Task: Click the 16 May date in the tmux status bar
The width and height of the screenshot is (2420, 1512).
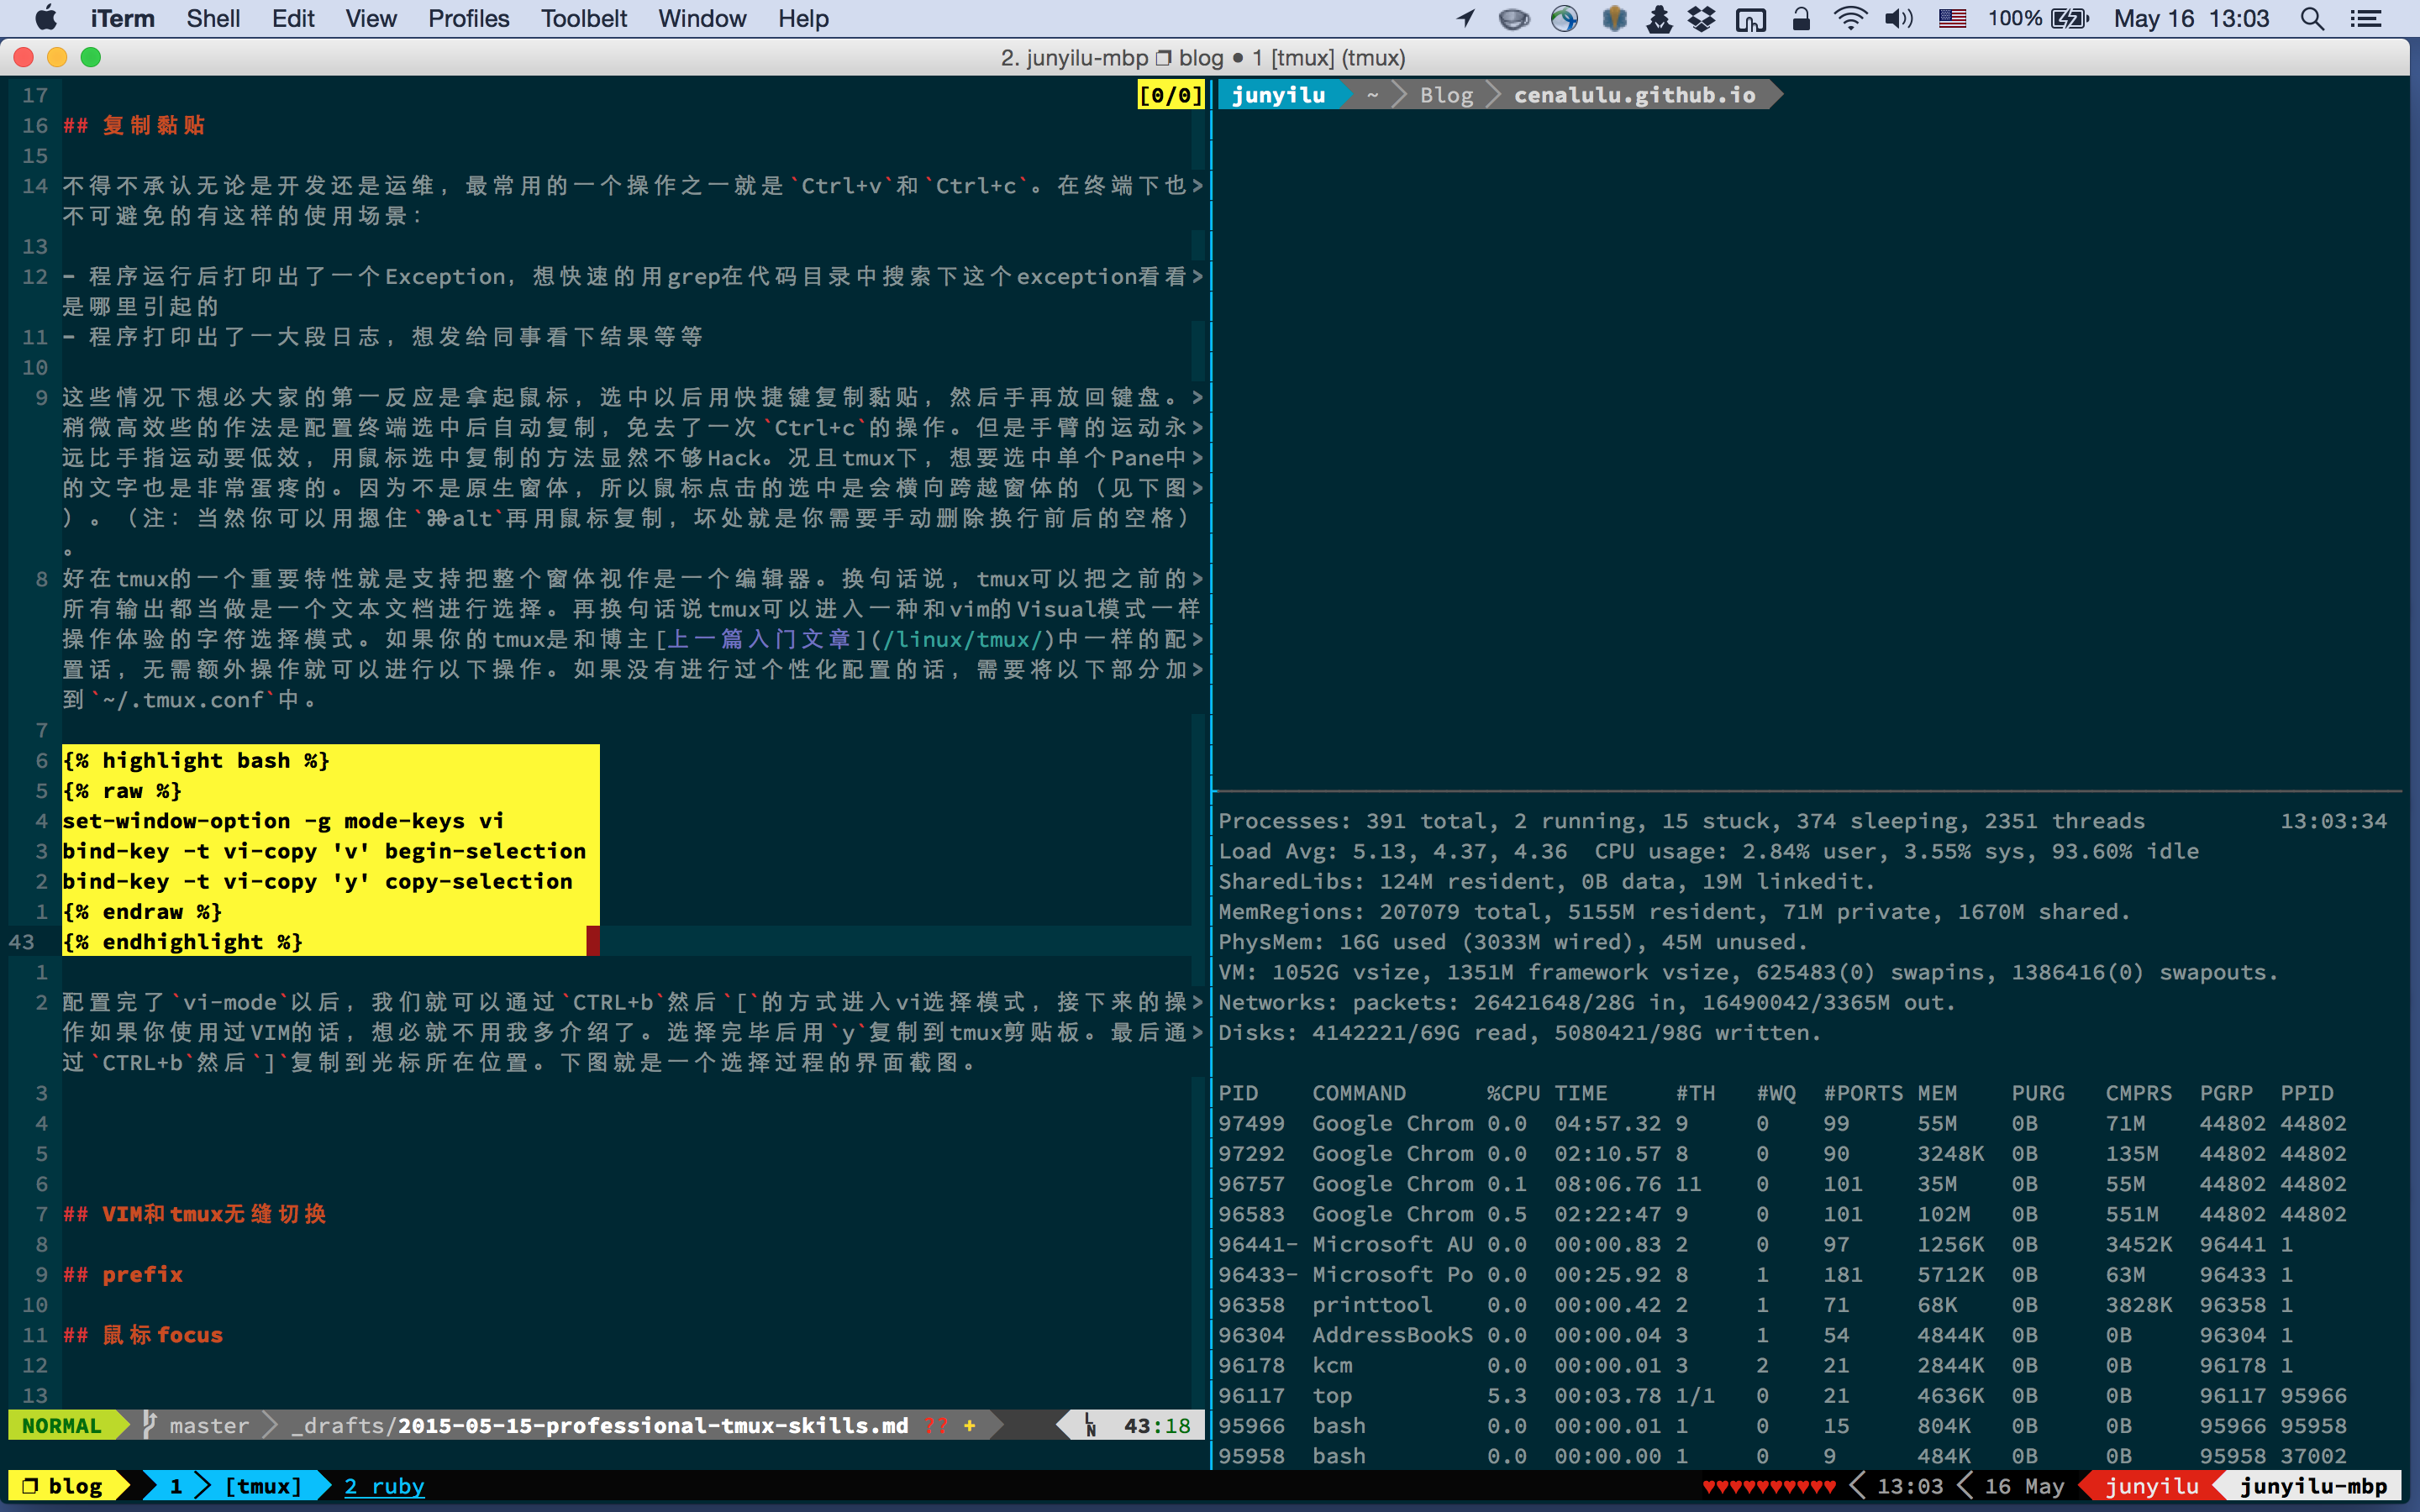Action: [x=2024, y=1485]
